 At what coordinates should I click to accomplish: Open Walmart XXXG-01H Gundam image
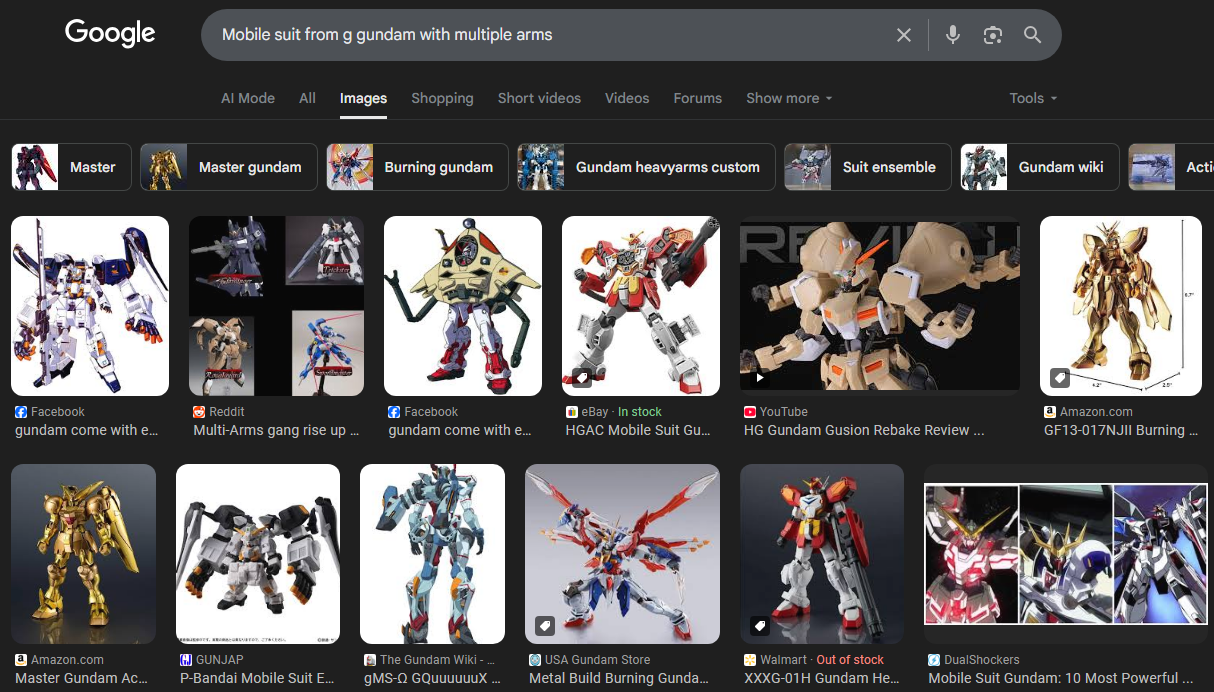[822, 554]
